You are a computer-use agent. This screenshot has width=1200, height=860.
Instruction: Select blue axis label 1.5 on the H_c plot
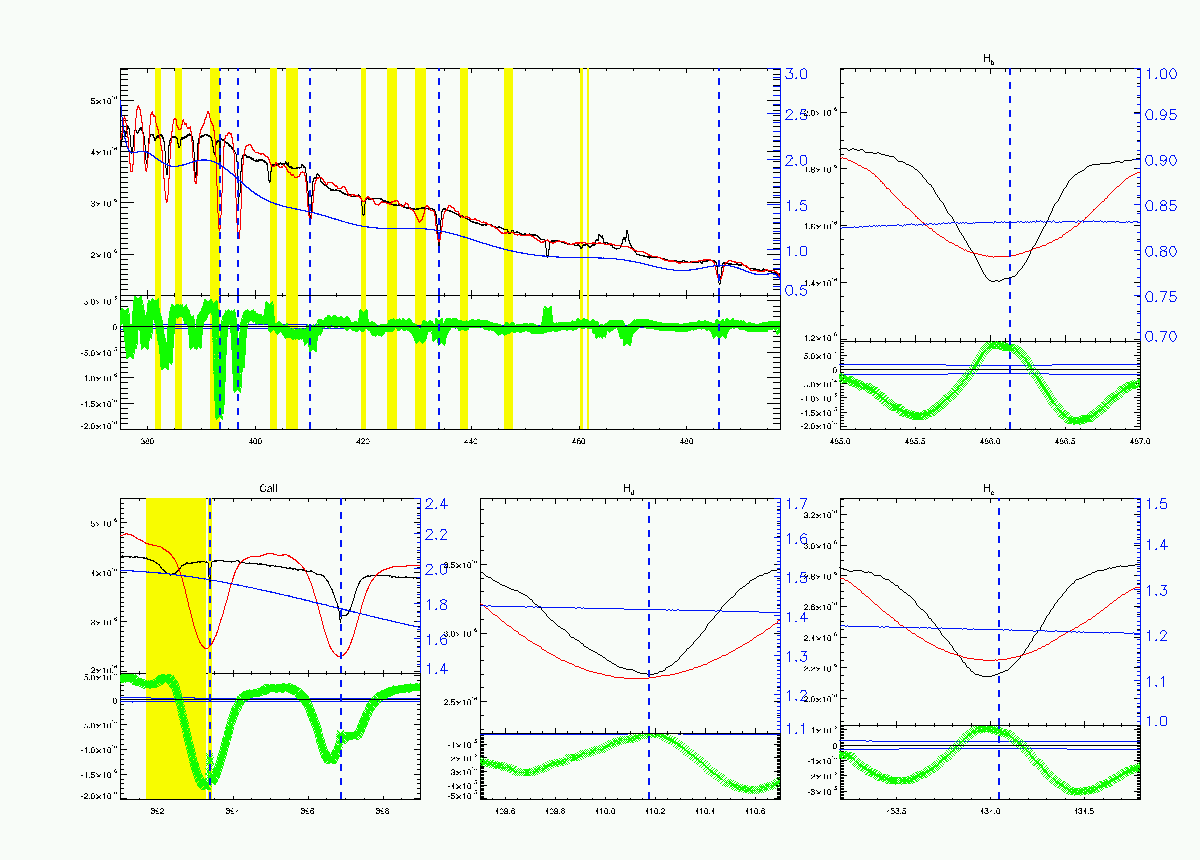[1156, 504]
